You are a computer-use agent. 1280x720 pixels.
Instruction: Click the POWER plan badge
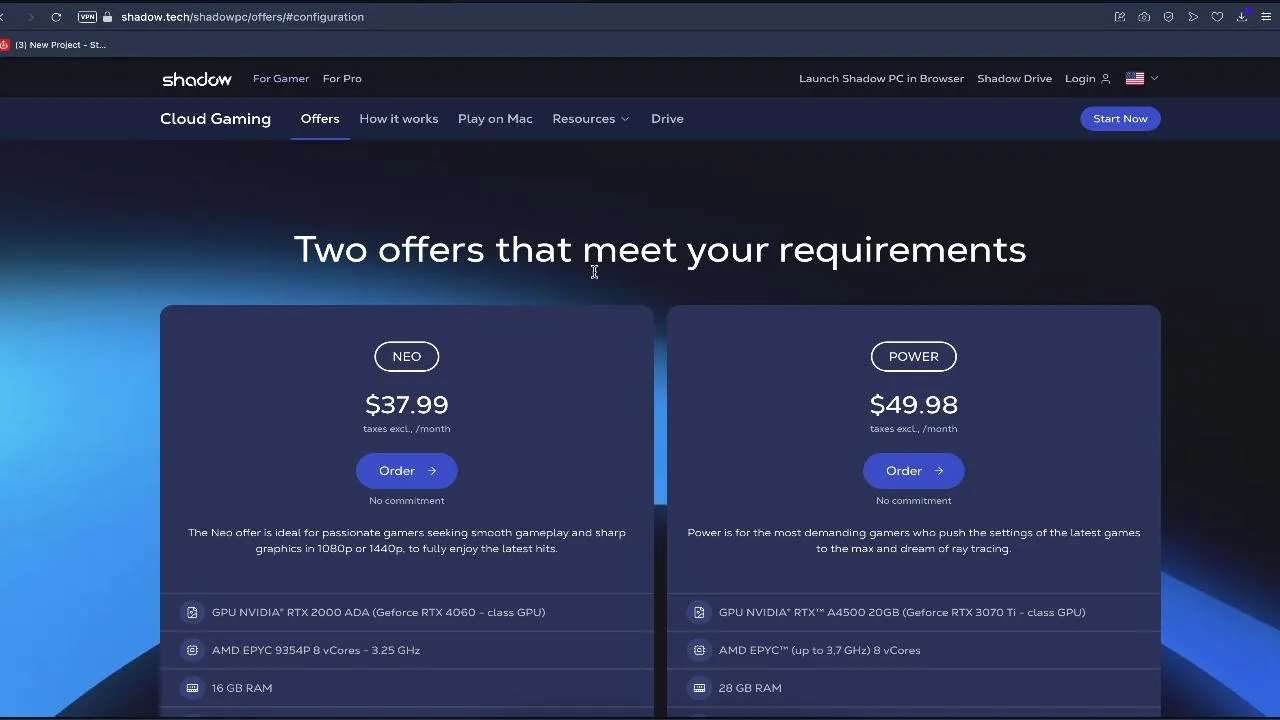(x=913, y=357)
